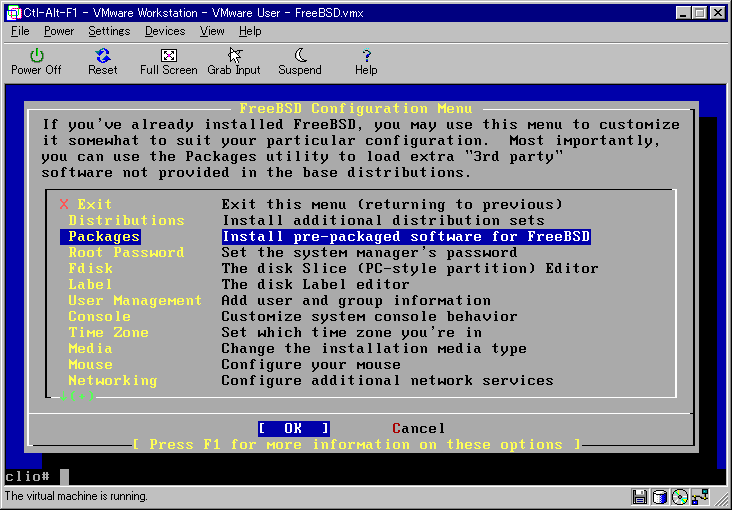This screenshot has height=510, width=732.
Task: Select the Root Password entry
Action: pos(127,253)
